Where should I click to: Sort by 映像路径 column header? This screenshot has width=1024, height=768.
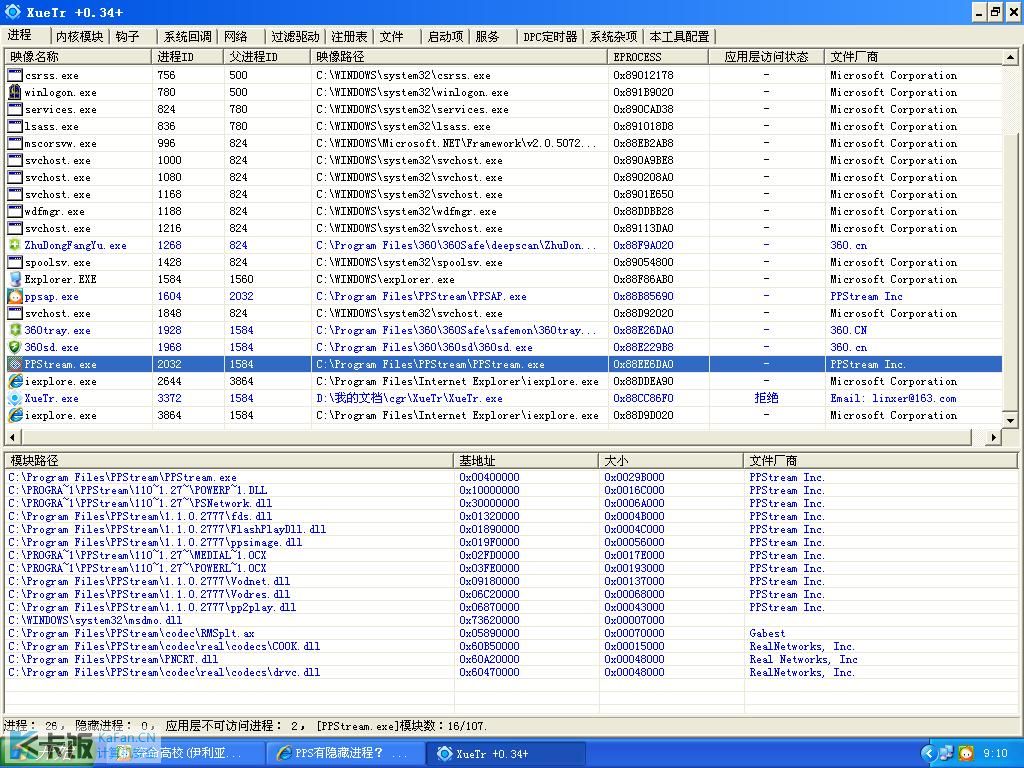point(459,57)
